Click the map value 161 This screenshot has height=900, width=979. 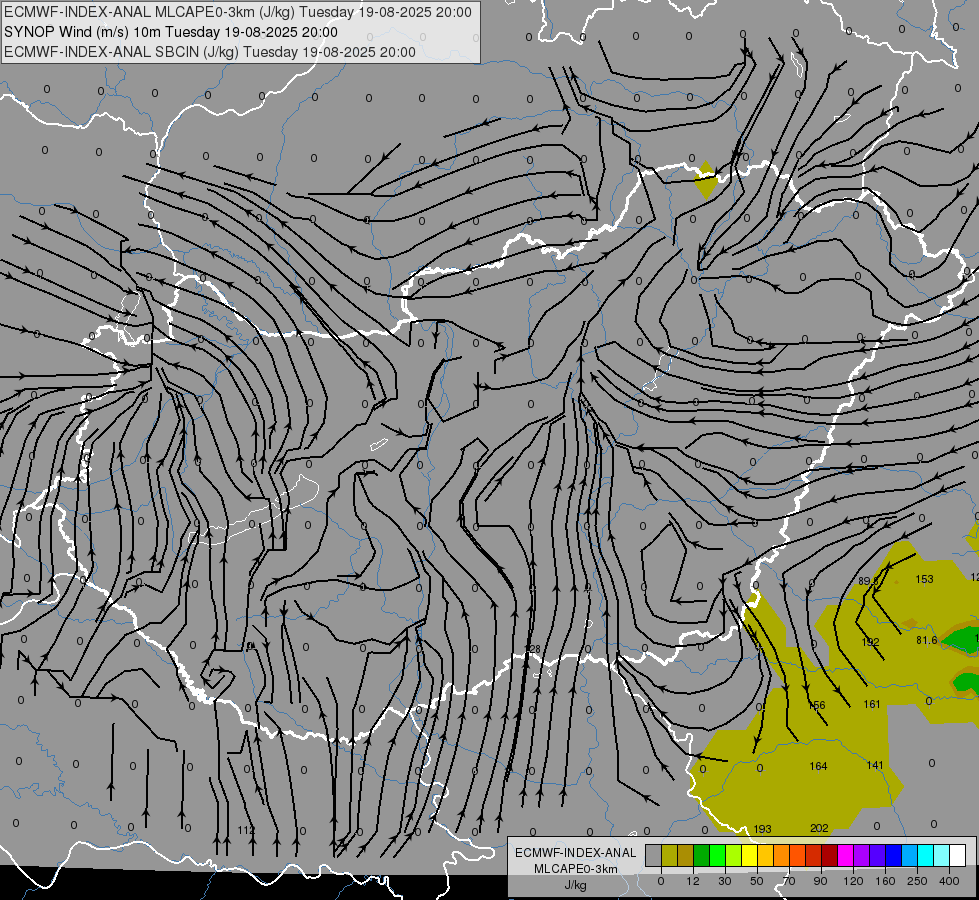(872, 704)
